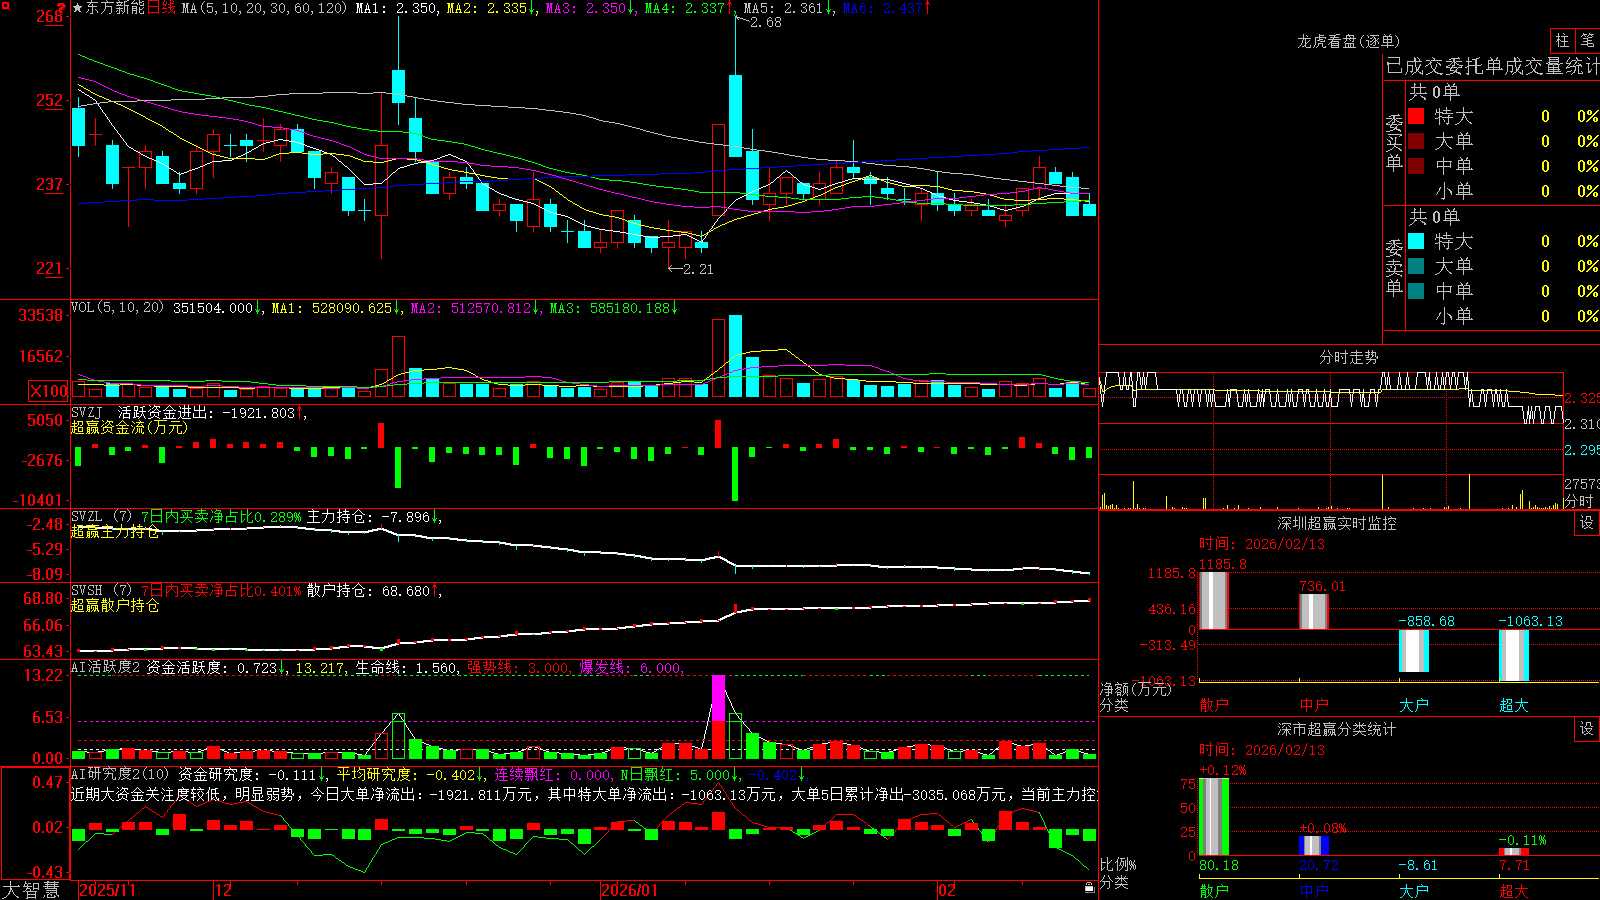Screen dimensions: 1600x900
Task: Click the 268 price axis label
Action: click(x=50, y=16)
